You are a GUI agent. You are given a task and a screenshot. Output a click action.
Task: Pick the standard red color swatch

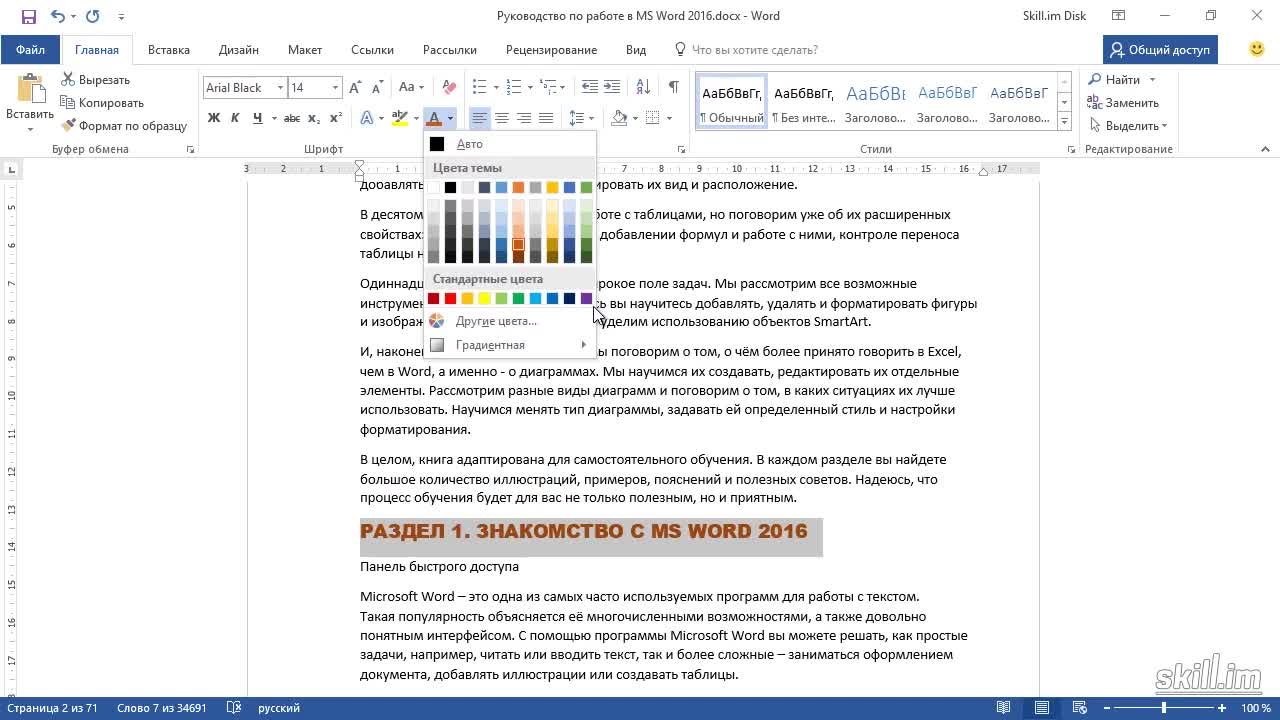tap(451, 298)
